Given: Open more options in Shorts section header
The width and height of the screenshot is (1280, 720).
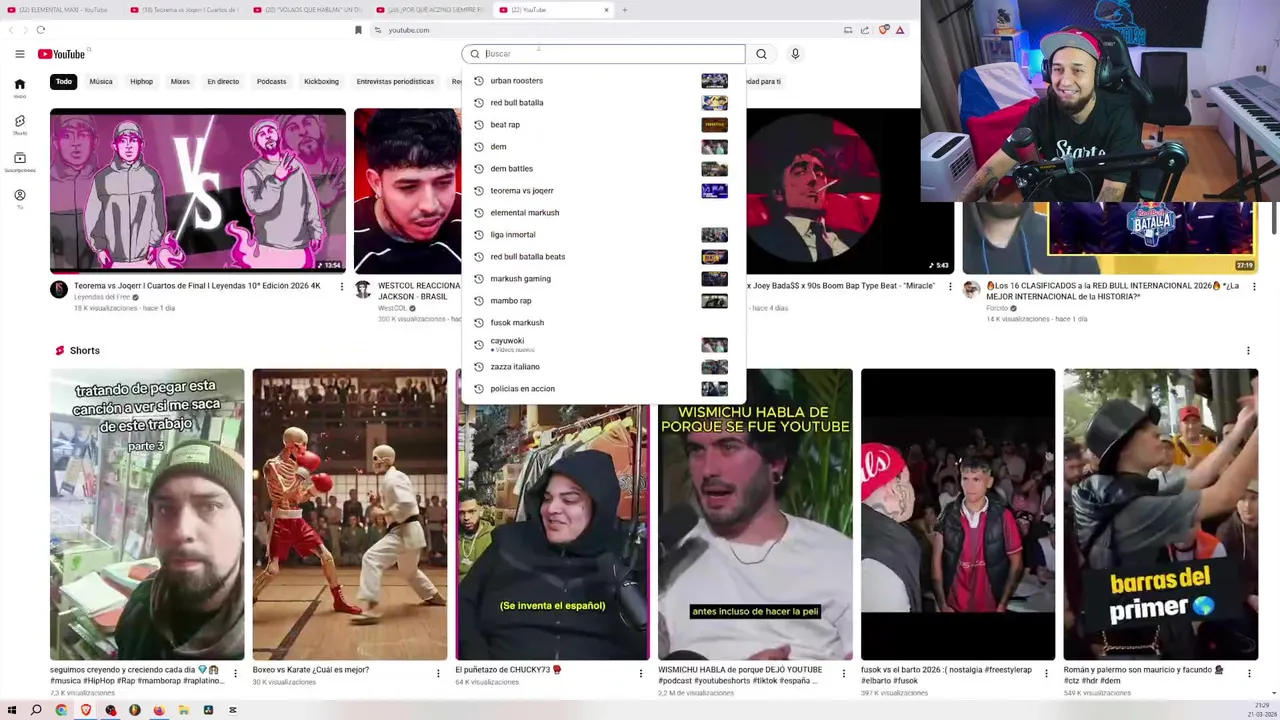Looking at the screenshot, I should (x=1248, y=351).
